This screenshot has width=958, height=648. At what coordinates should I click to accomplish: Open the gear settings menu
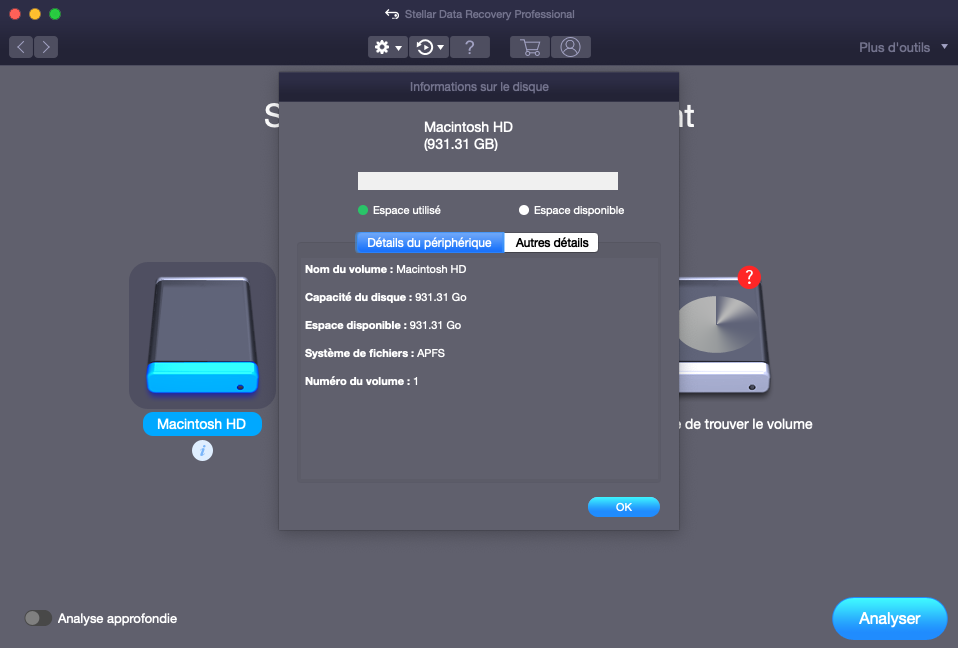[387, 47]
